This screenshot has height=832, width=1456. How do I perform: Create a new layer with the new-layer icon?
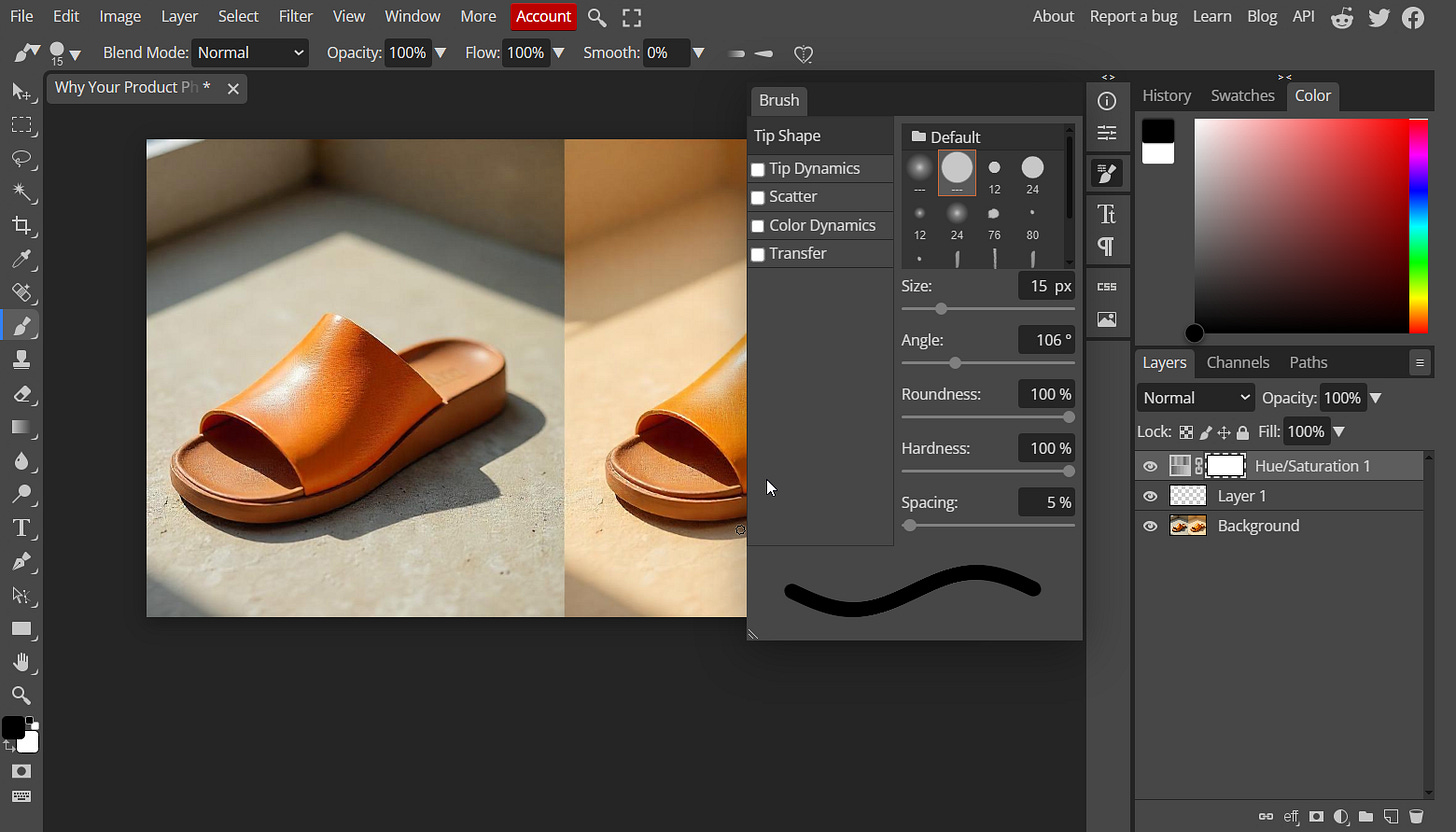coord(1391,817)
